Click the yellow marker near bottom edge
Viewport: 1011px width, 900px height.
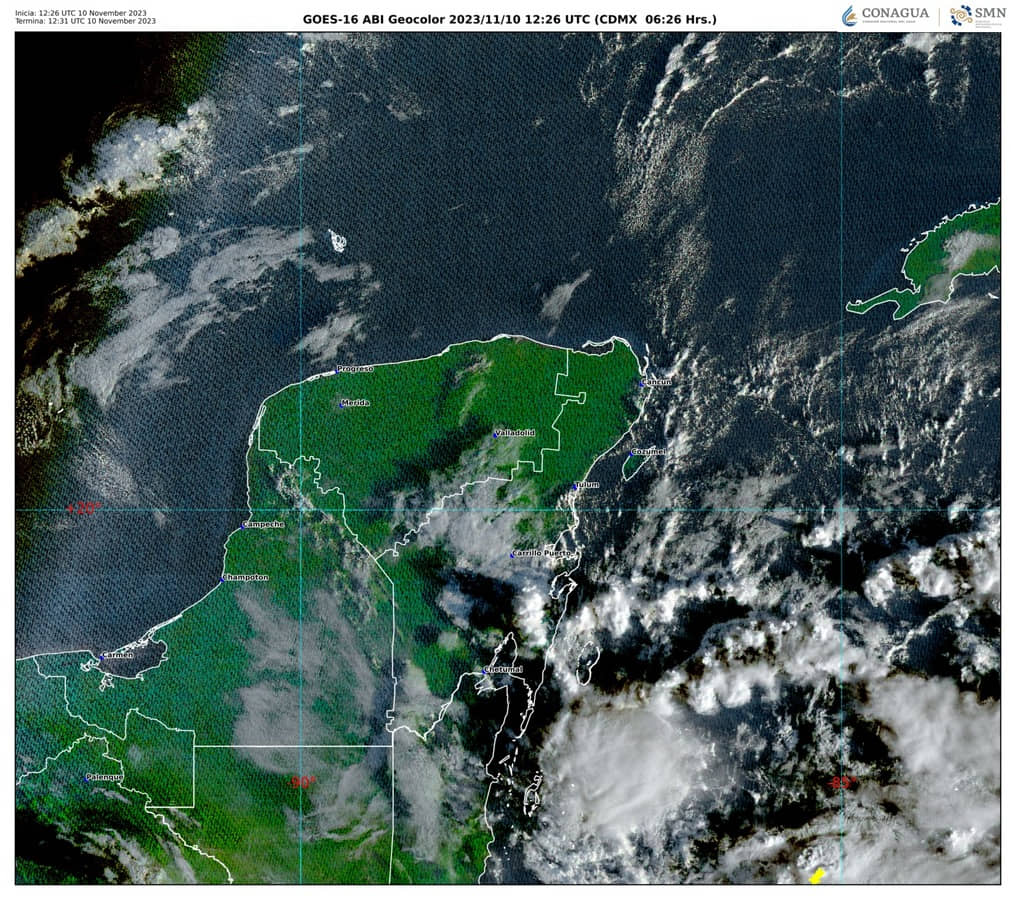(816, 877)
